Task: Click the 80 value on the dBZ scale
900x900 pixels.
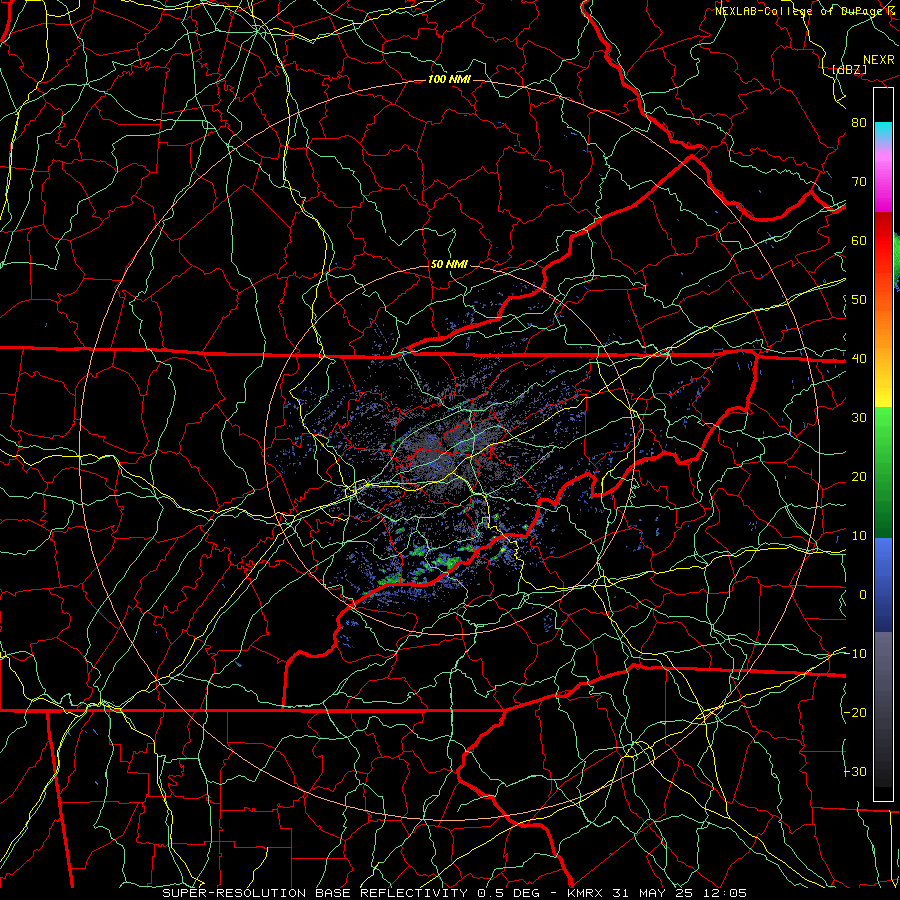Action: tap(859, 123)
